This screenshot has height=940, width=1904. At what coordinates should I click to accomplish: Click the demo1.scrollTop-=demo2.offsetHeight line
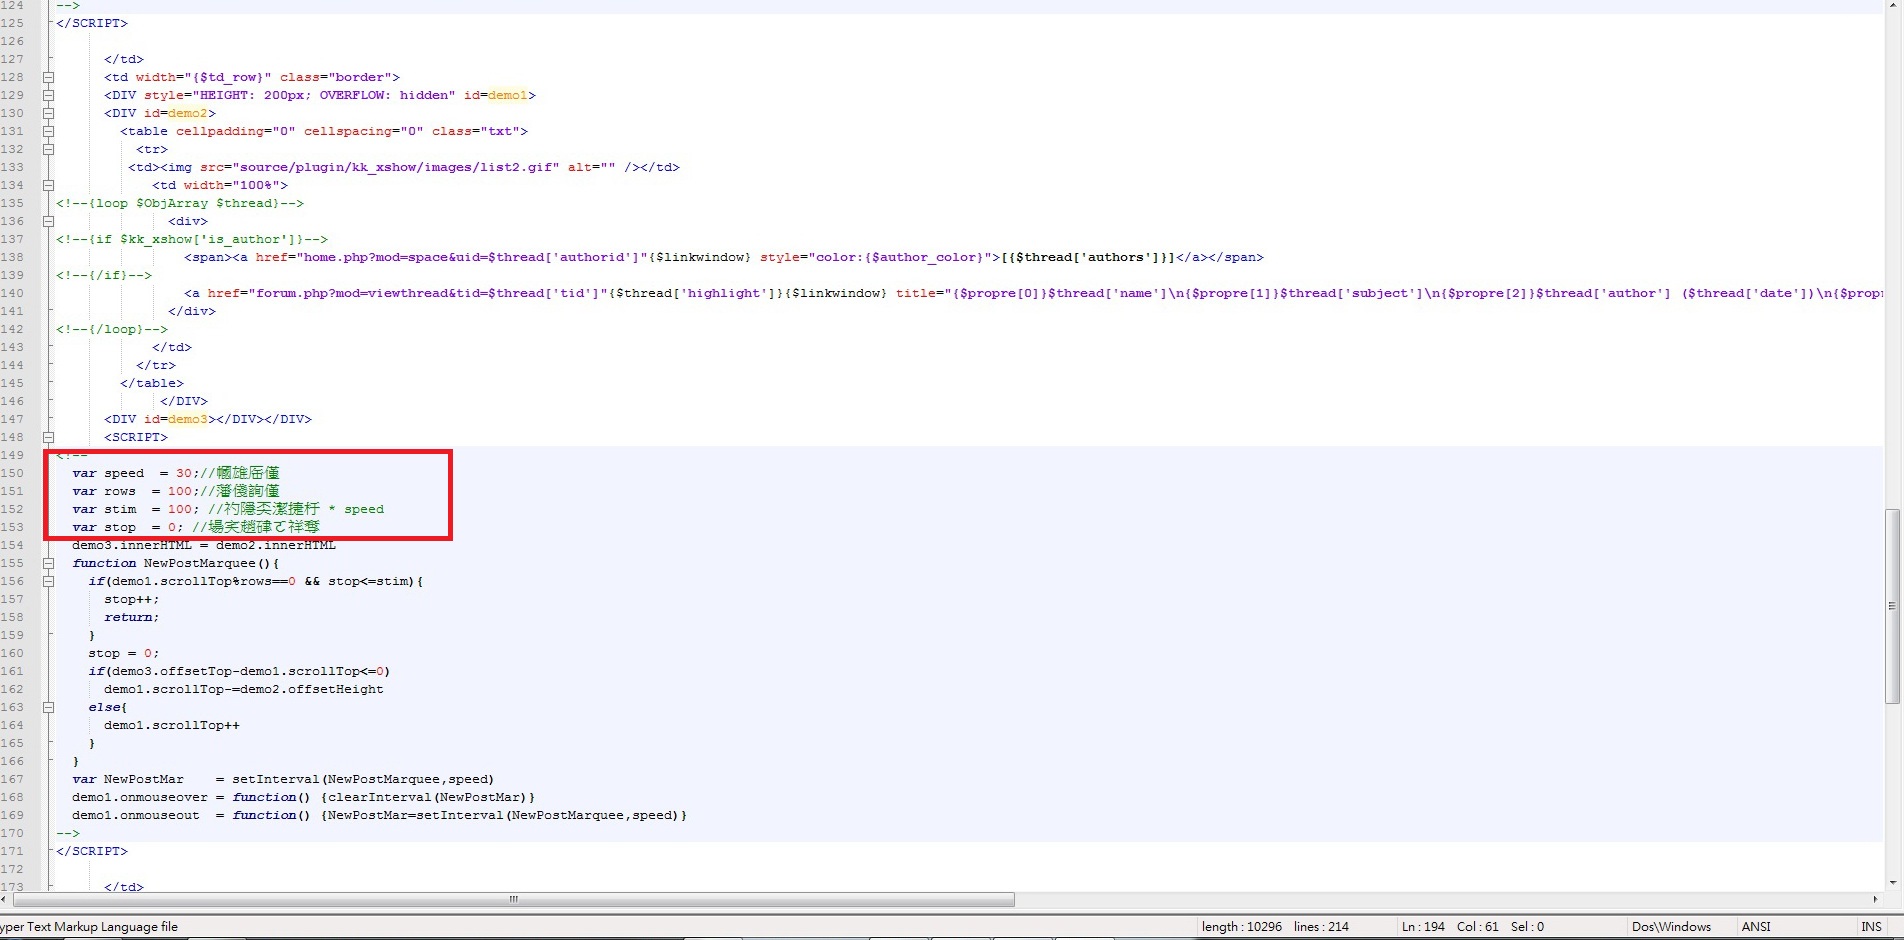click(244, 689)
